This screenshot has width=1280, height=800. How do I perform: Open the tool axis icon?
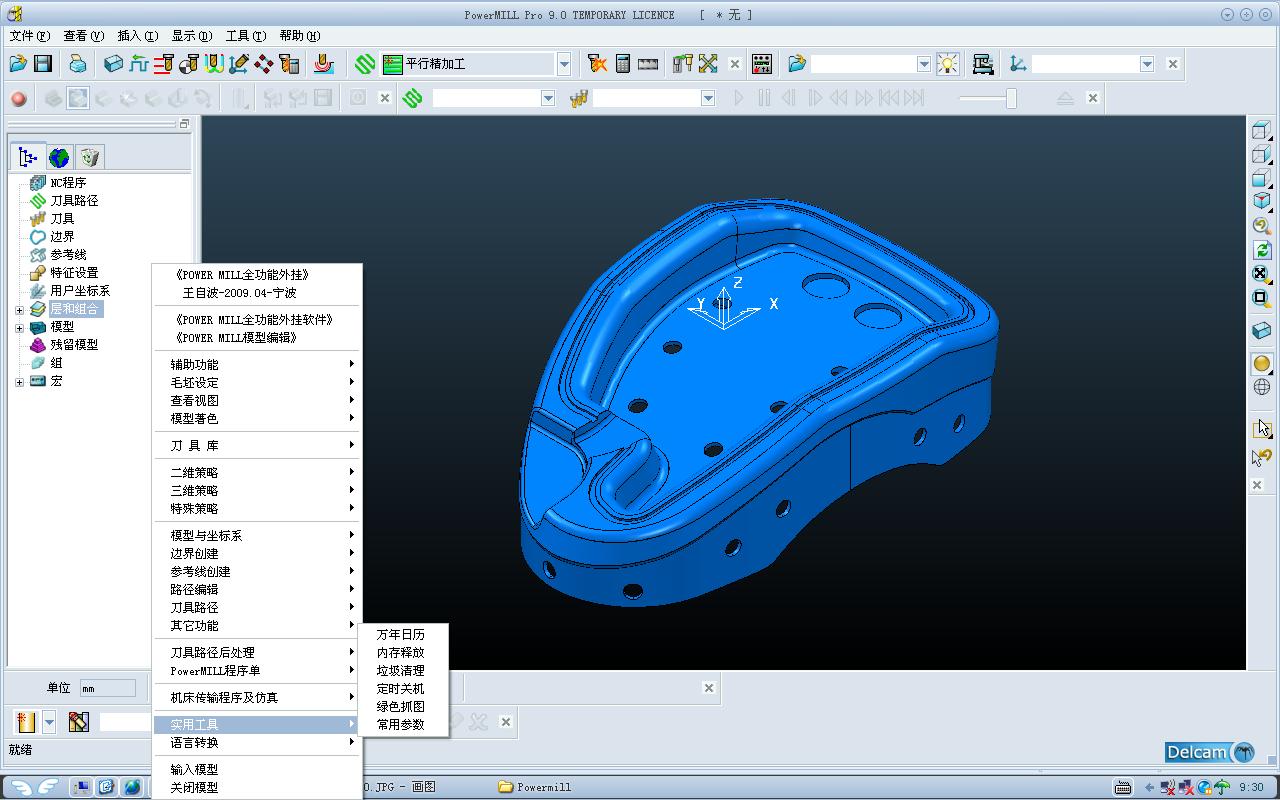click(x=239, y=64)
